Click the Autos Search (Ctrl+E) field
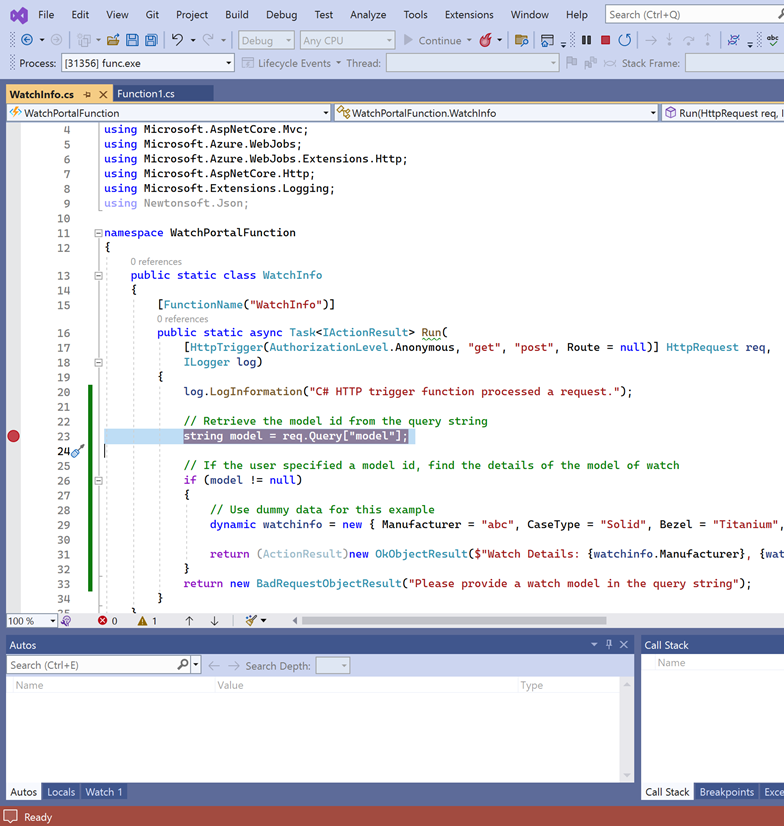Image resolution: width=784 pixels, height=826 pixels. (92, 665)
